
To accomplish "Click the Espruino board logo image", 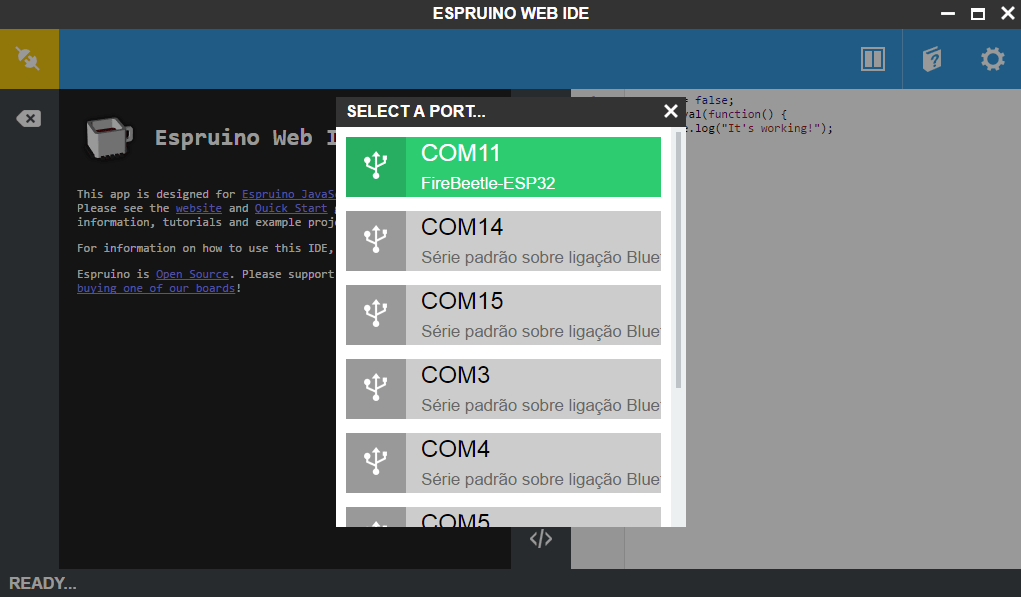I will tap(110, 136).
